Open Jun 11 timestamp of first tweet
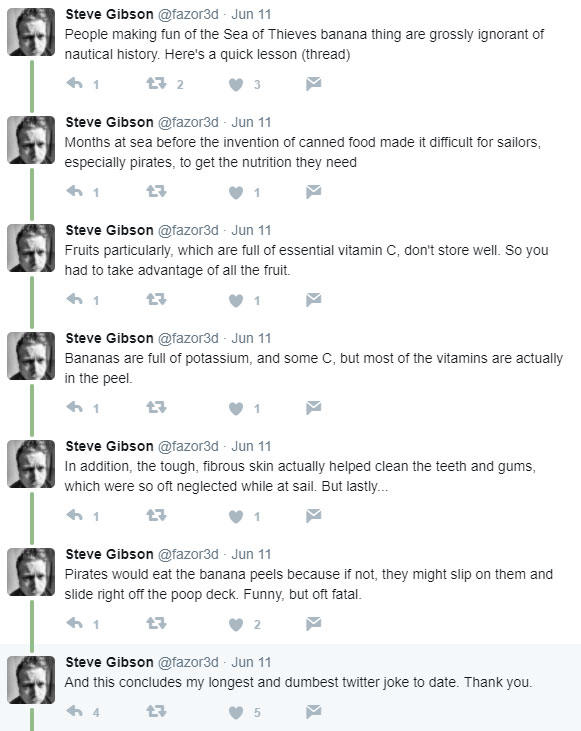The height and width of the screenshot is (731, 581). tap(251, 14)
